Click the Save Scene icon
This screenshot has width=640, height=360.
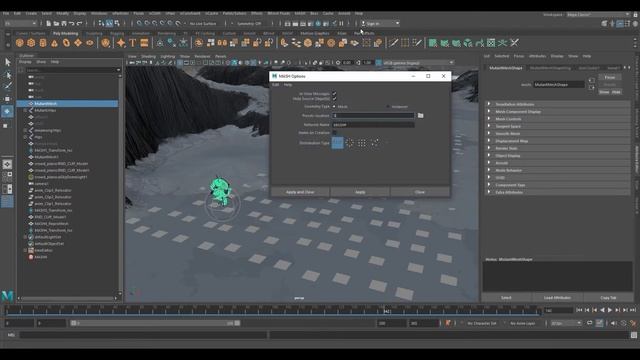(64, 24)
